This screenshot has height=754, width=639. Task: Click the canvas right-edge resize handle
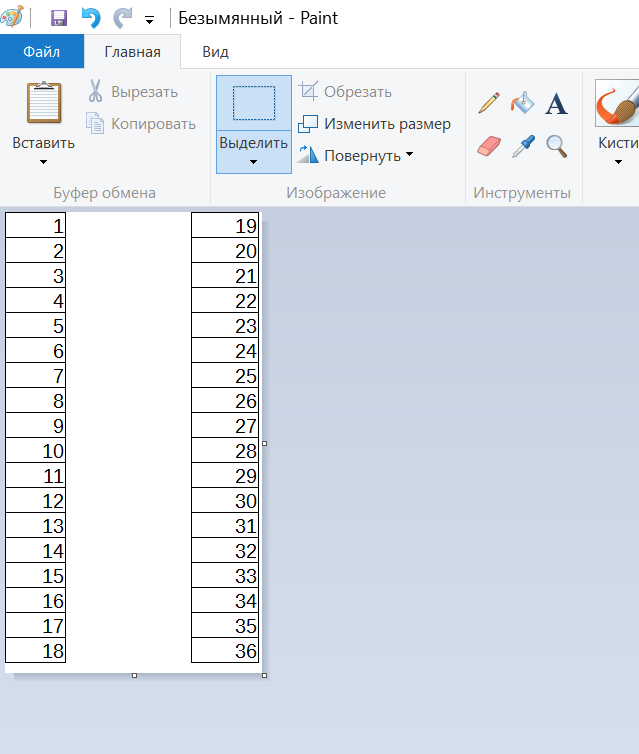(x=264, y=443)
